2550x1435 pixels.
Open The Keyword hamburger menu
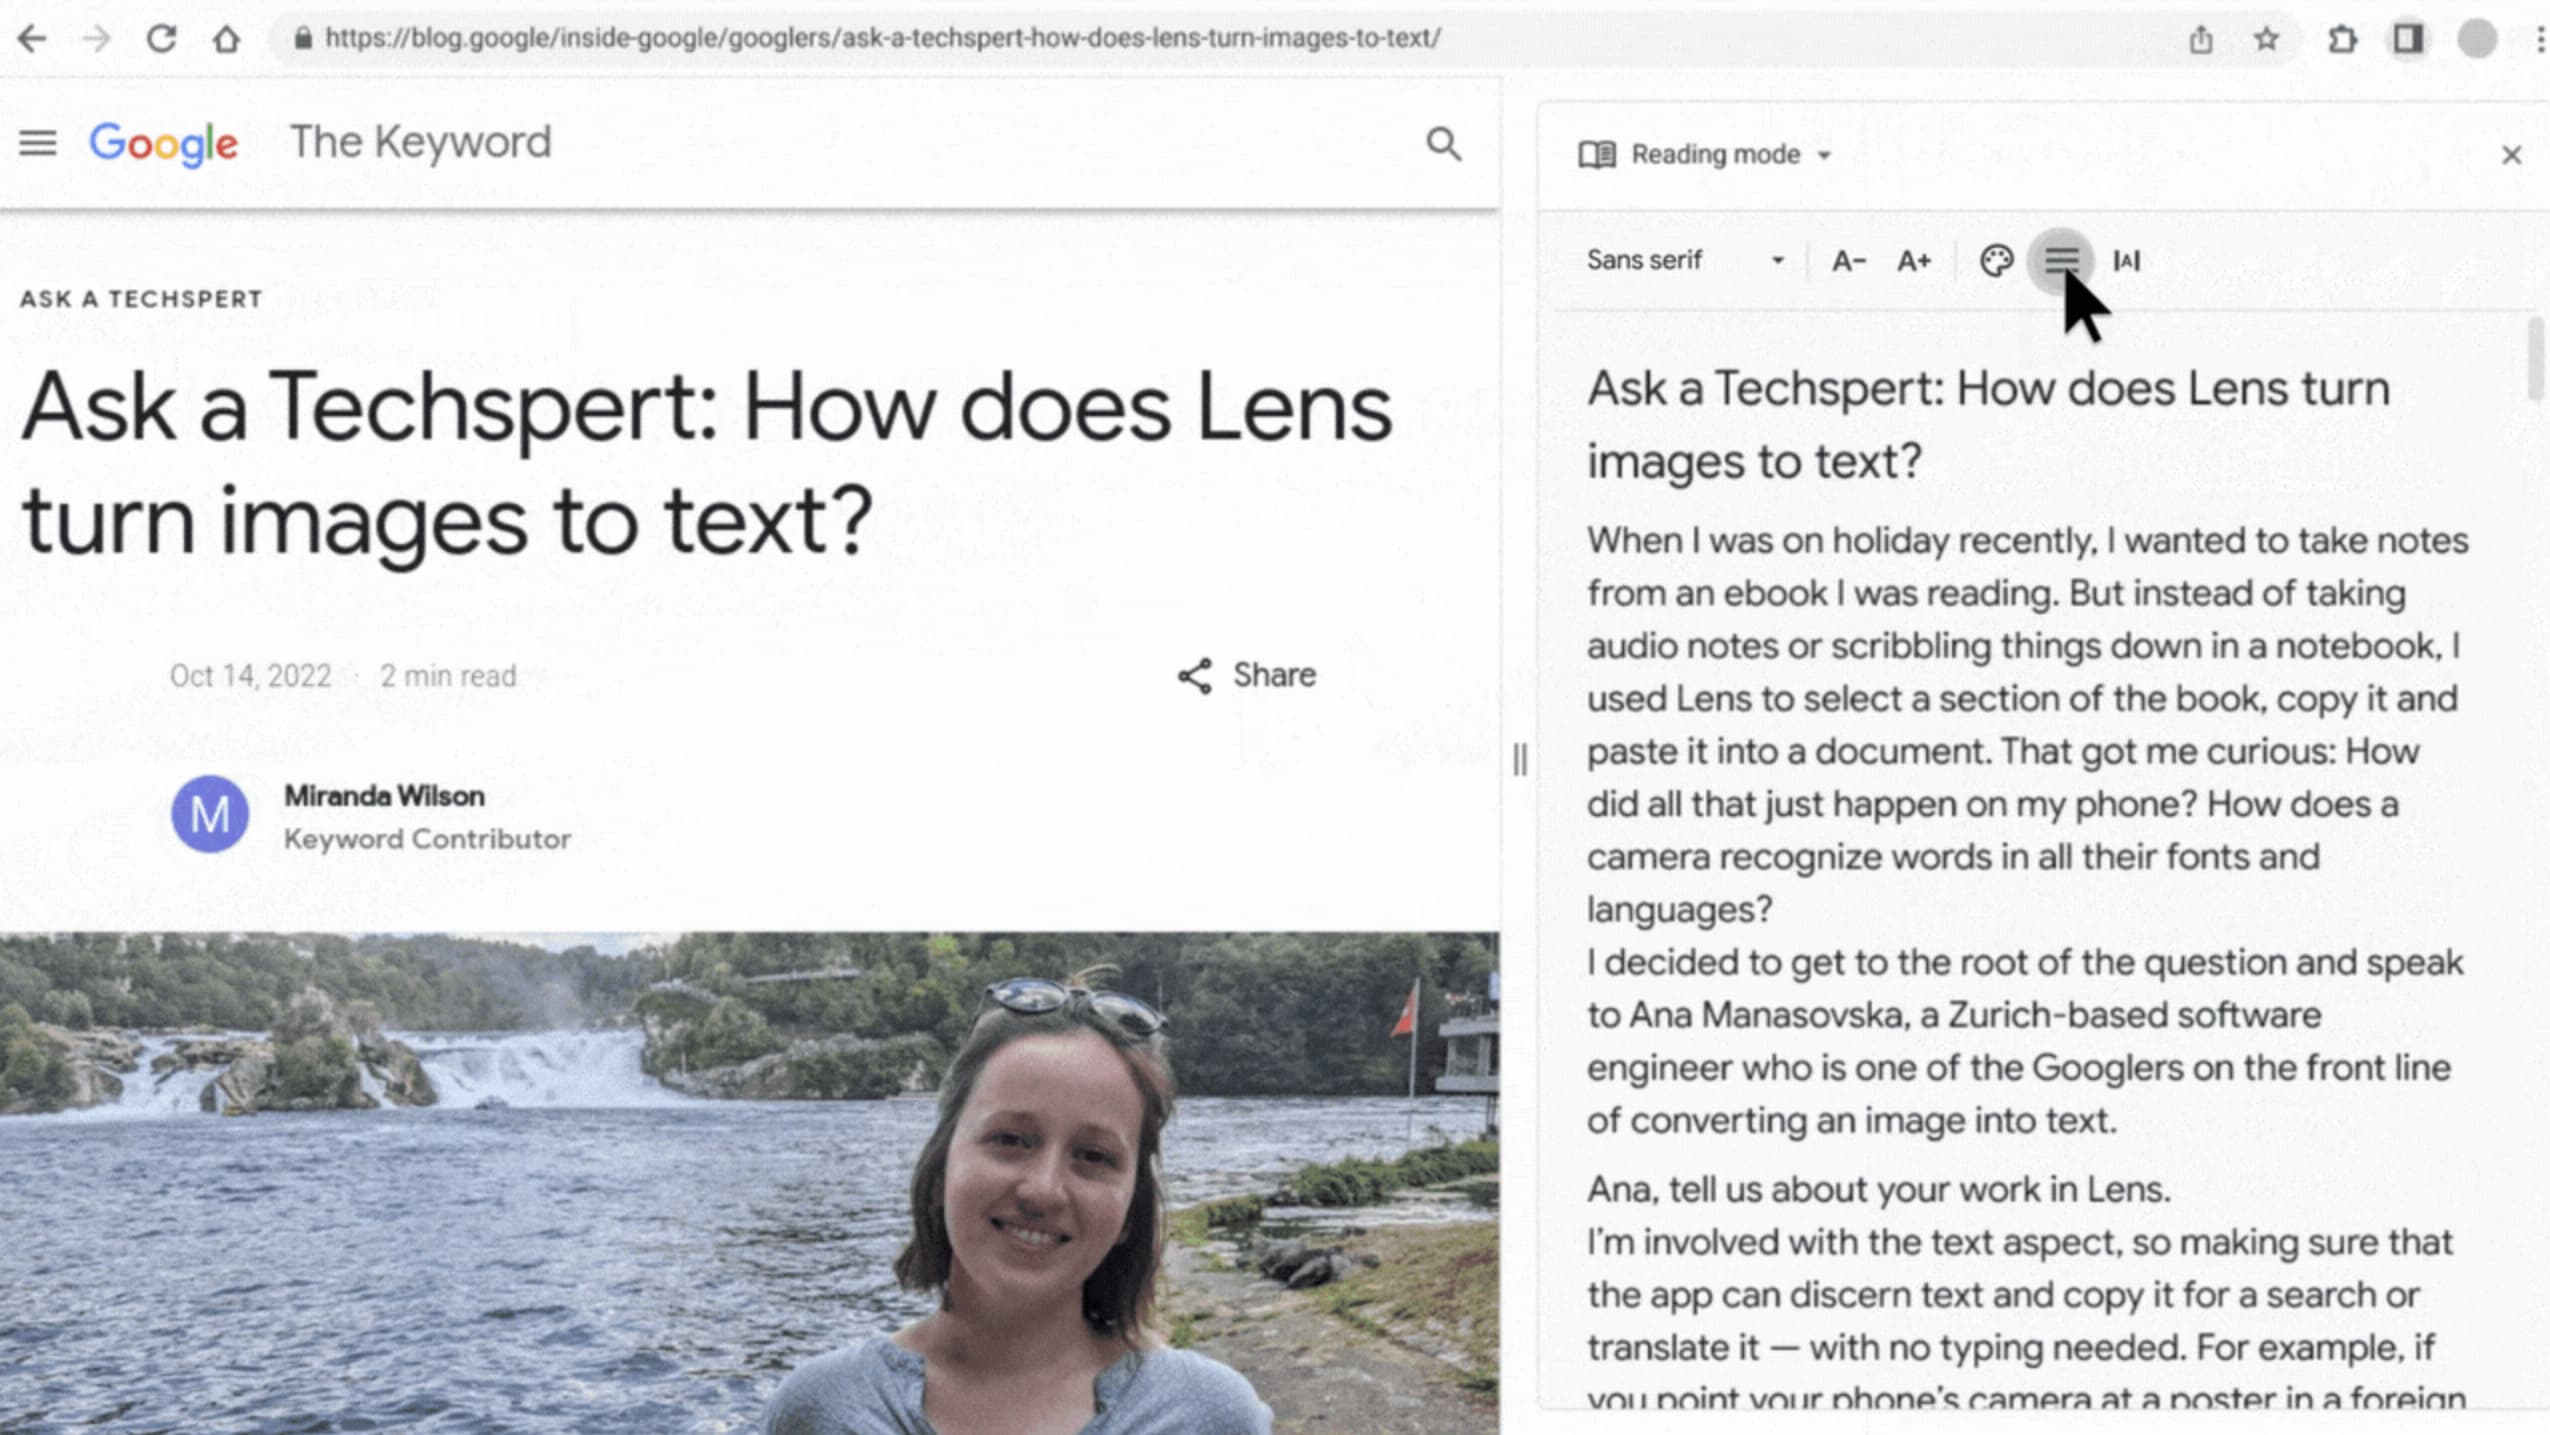click(x=38, y=143)
